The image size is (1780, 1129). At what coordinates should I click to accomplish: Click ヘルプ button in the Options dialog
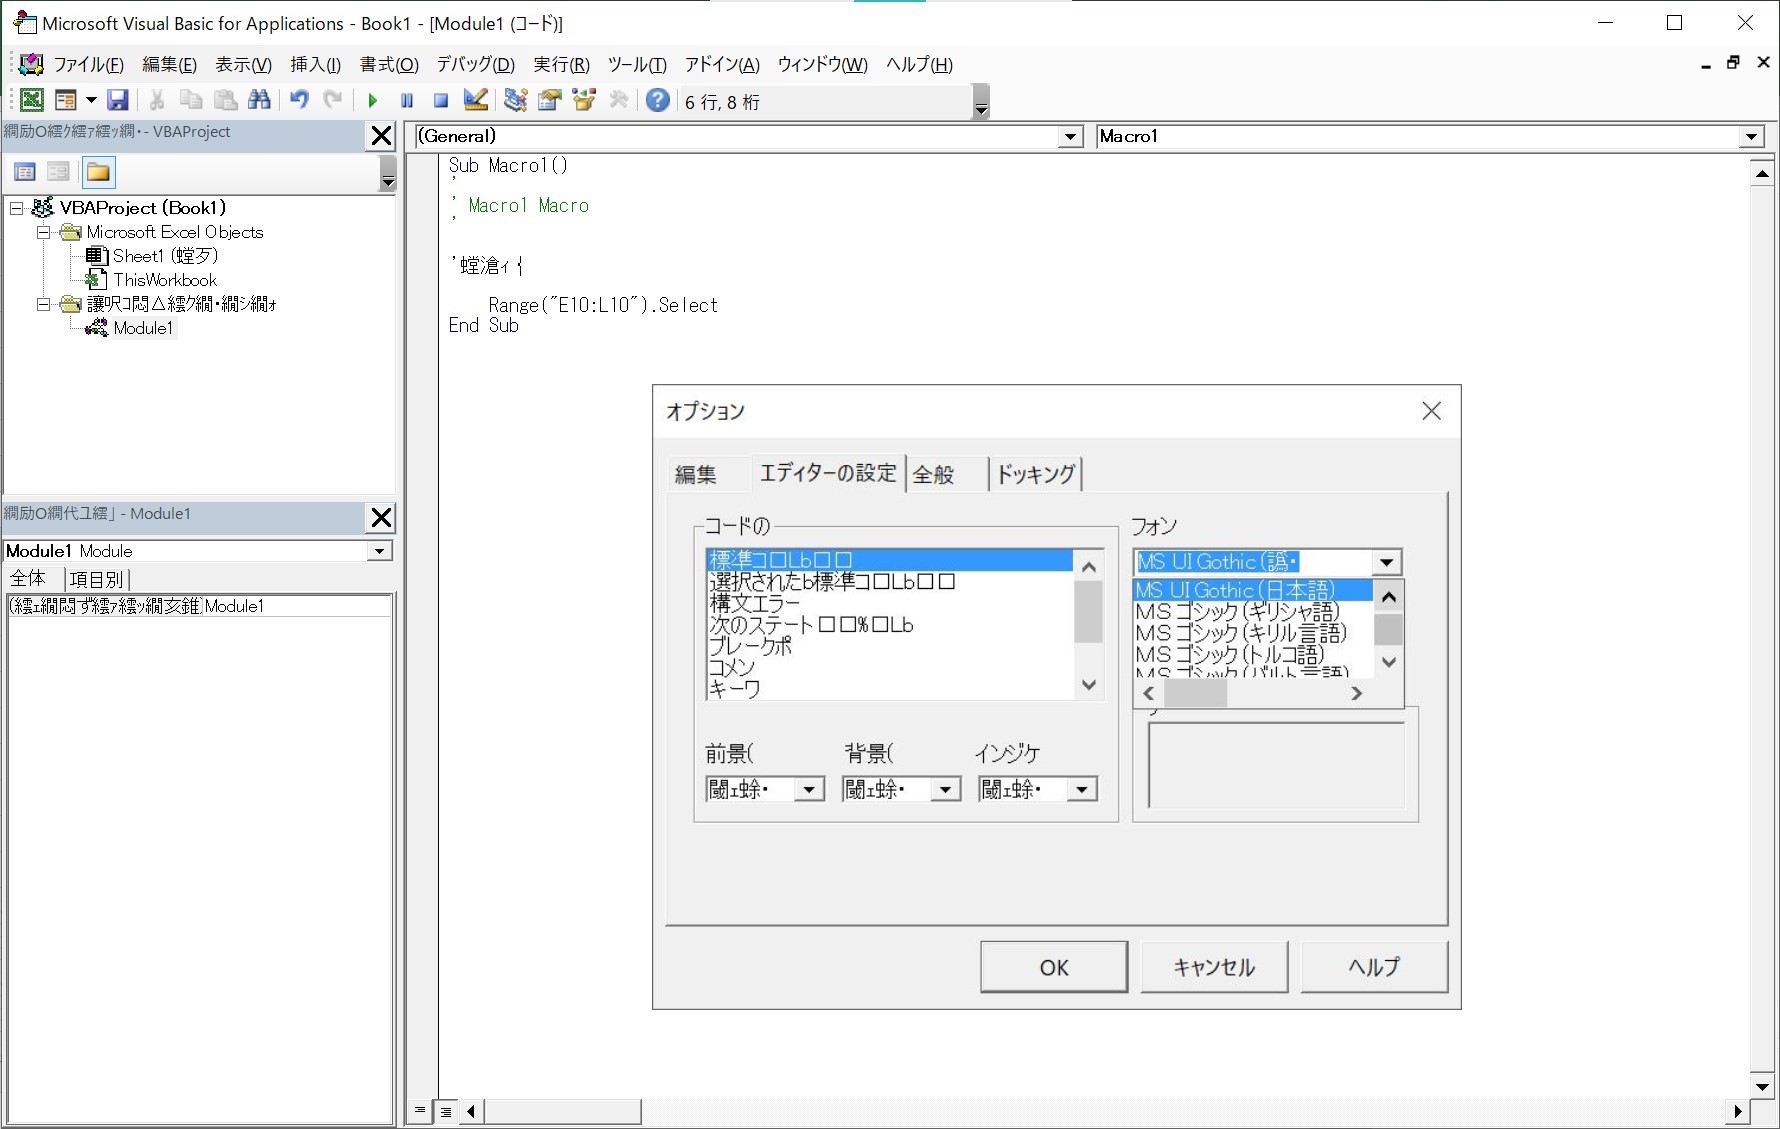click(1374, 967)
